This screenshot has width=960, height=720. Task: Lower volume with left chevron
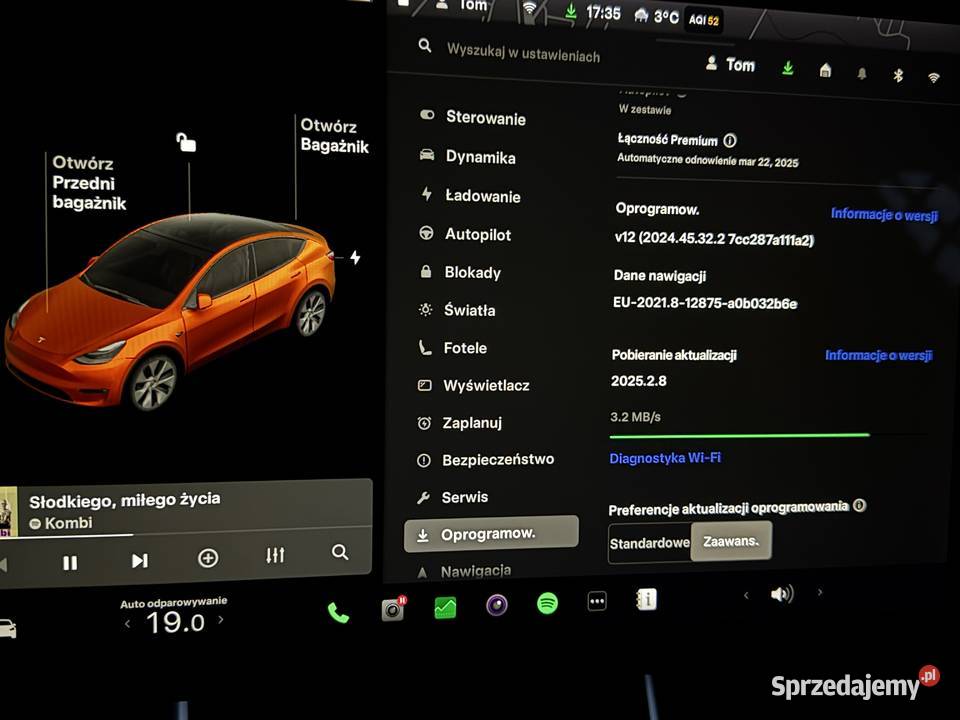click(746, 594)
